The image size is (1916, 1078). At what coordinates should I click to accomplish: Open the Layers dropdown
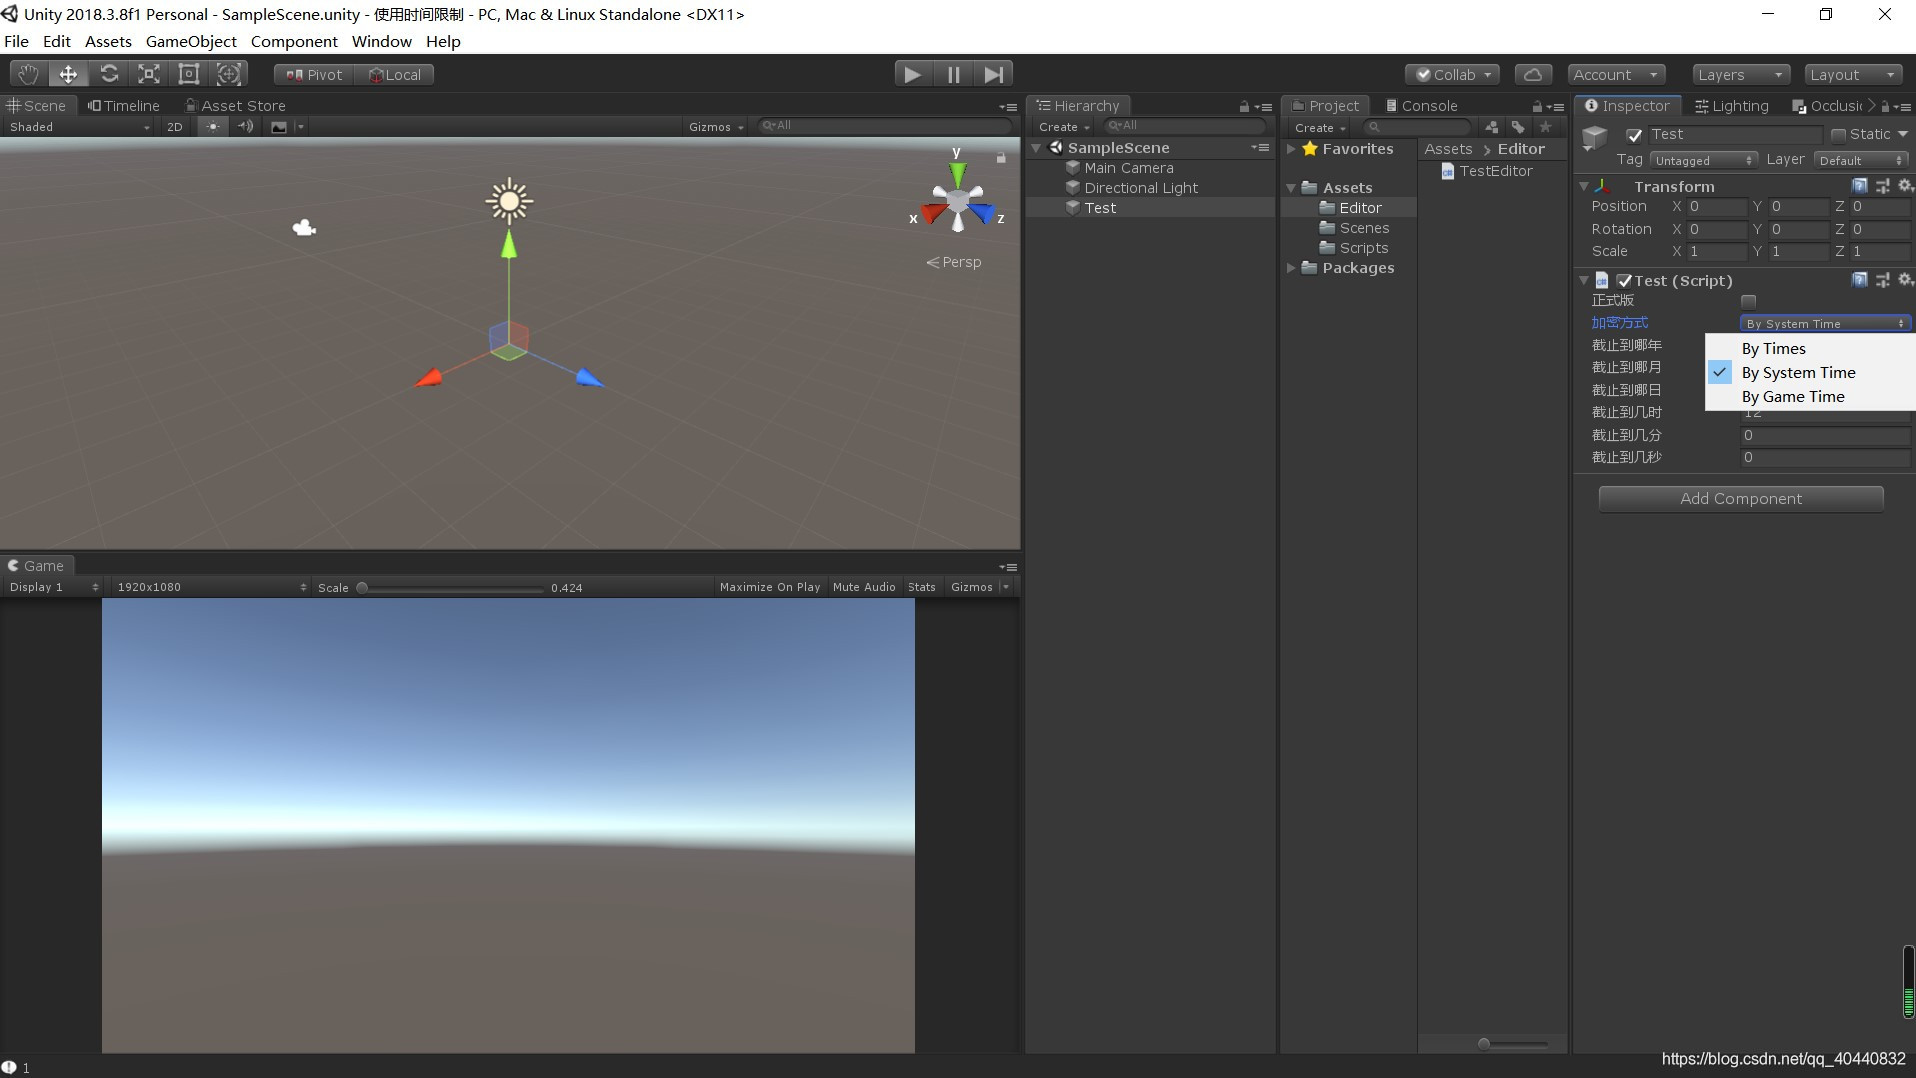1741,75
